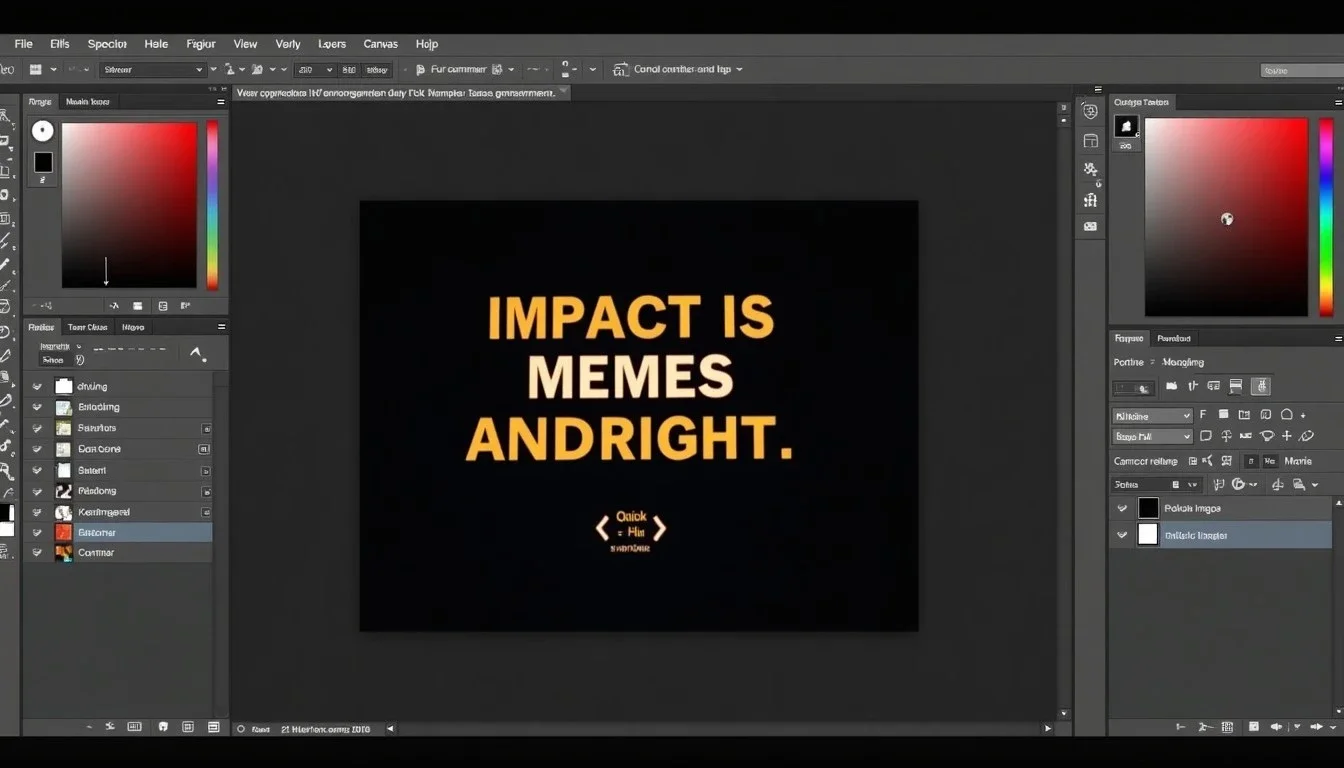Click the small icon before Fur commer text
1344x768 pixels.
[x=420, y=70]
